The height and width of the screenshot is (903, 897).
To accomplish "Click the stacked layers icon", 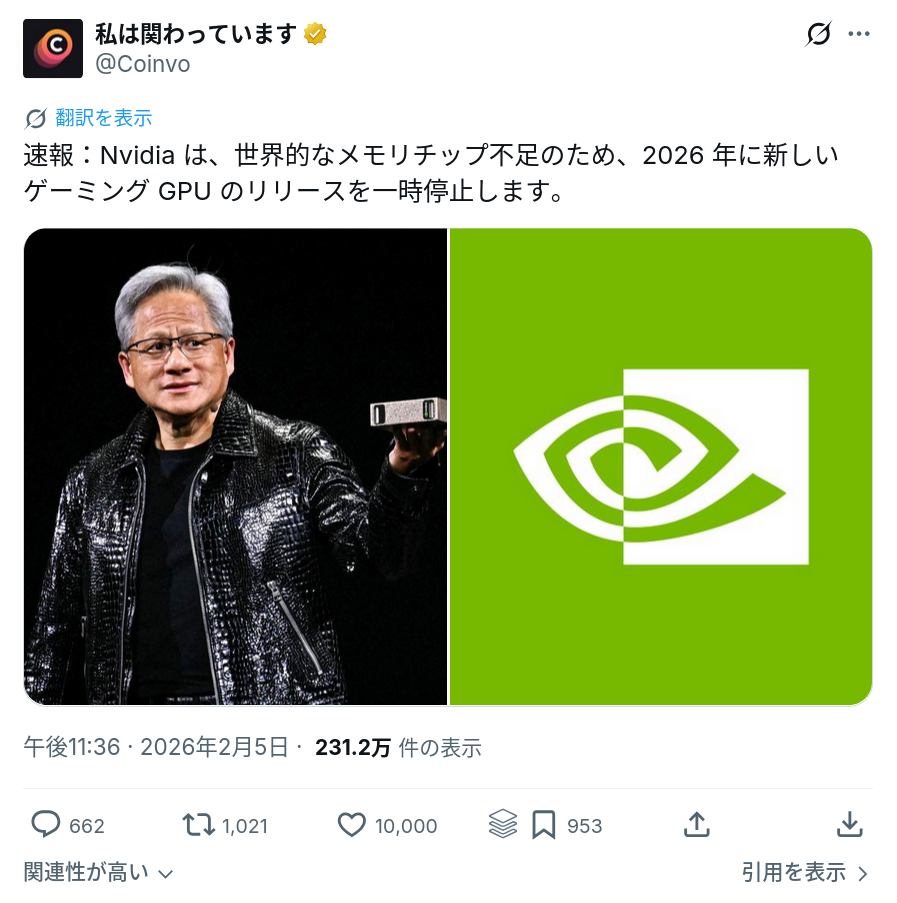I will tap(503, 824).
